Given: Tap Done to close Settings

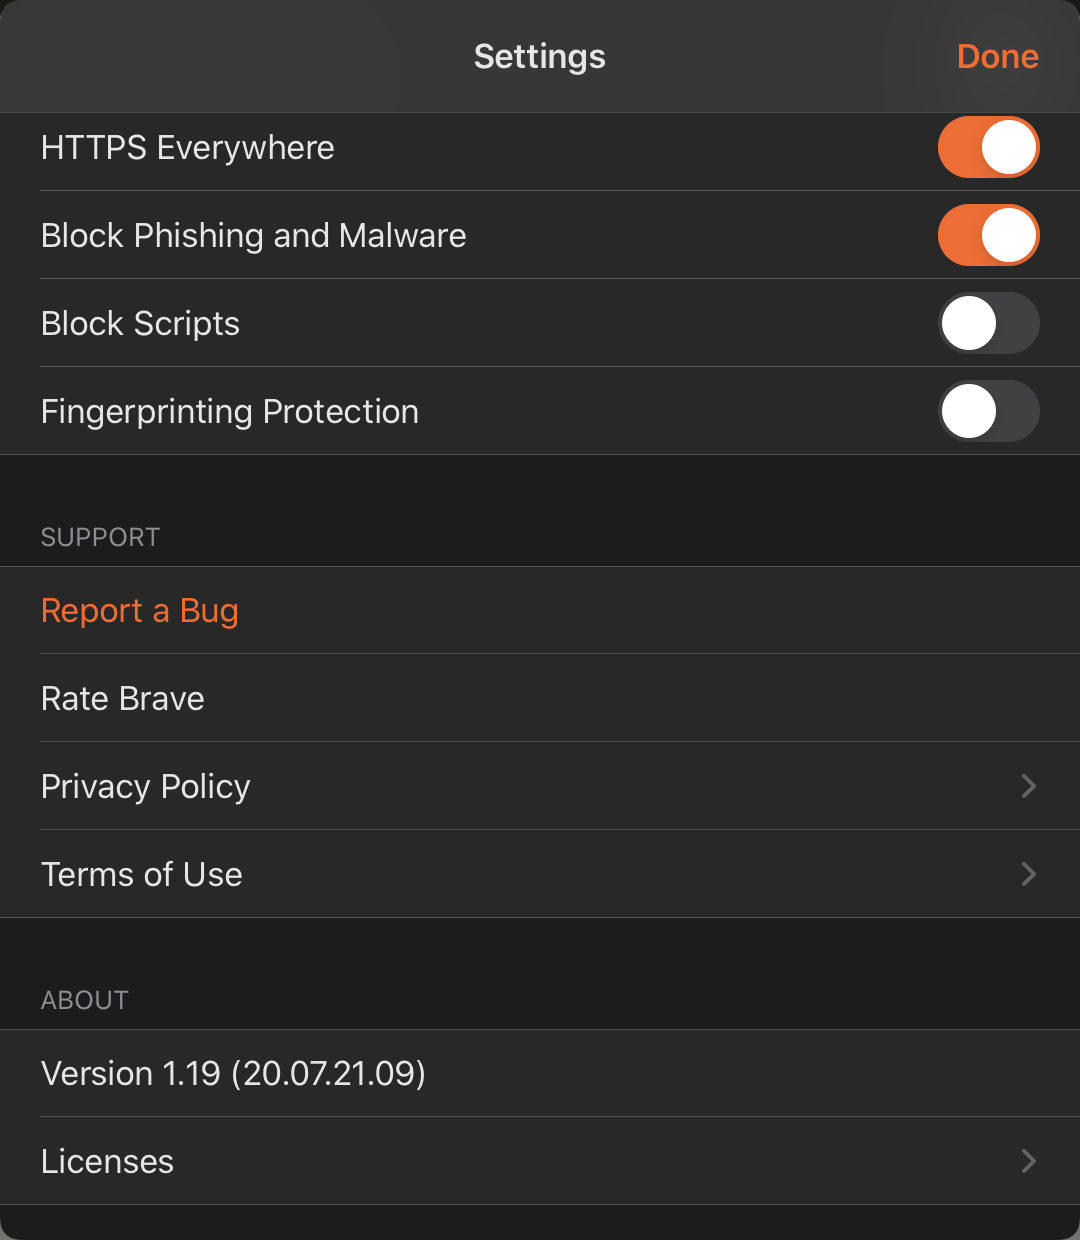Looking at the screenshot, I should [x=997, y=57].
